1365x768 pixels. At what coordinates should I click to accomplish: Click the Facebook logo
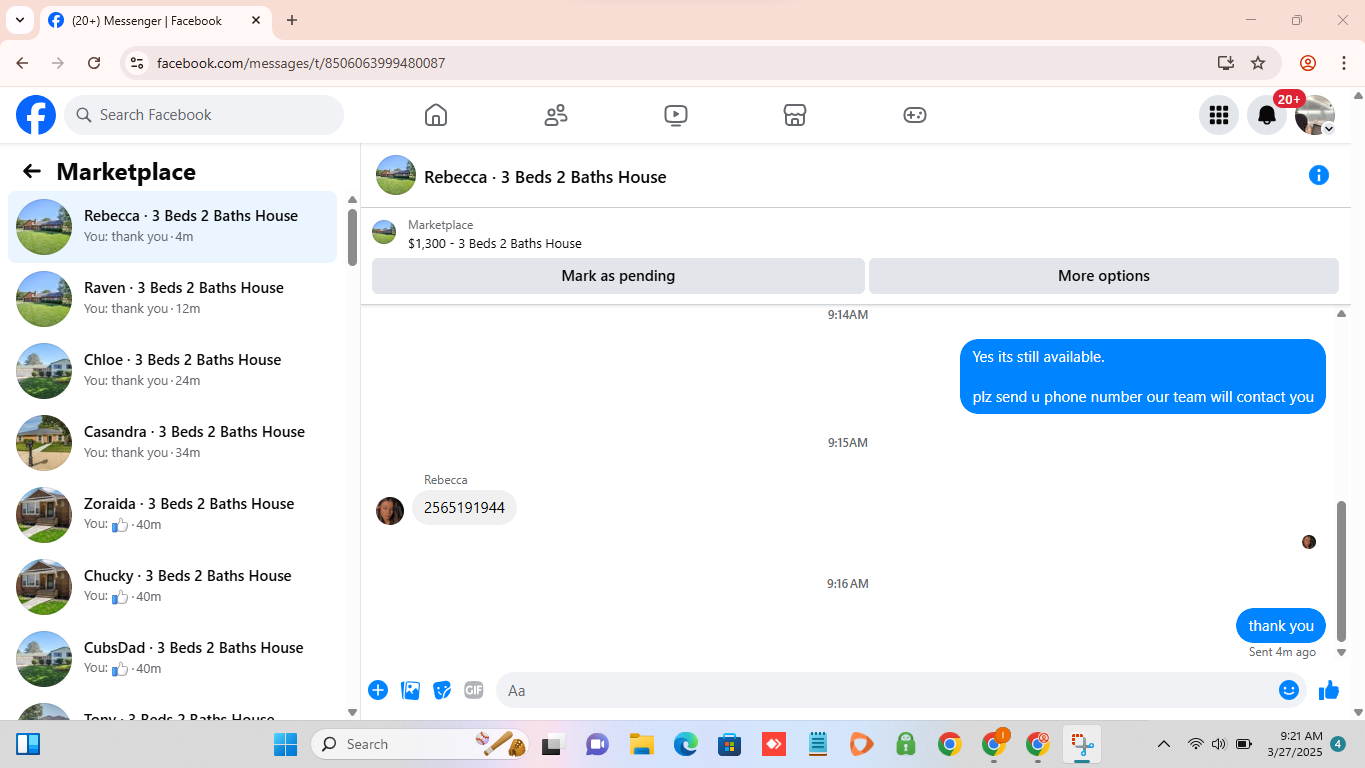point(36,115)
